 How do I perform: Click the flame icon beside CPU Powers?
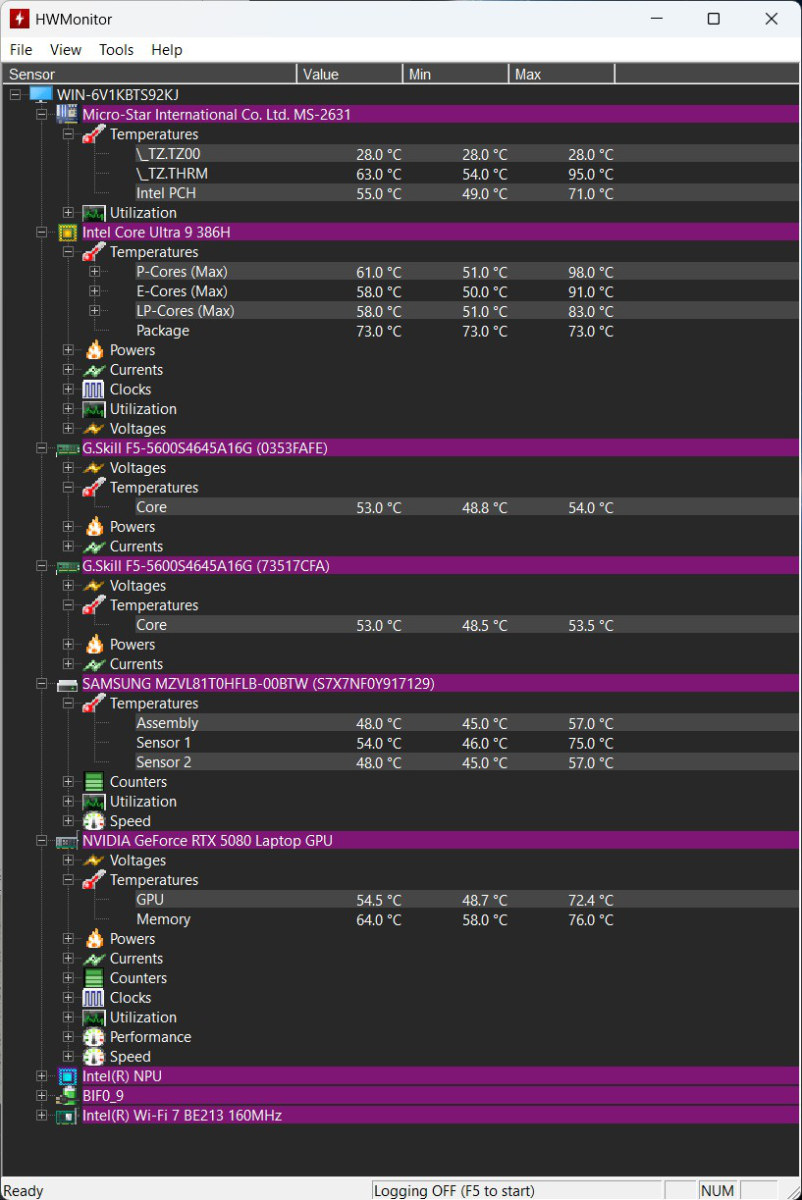[x=94, y=350]
